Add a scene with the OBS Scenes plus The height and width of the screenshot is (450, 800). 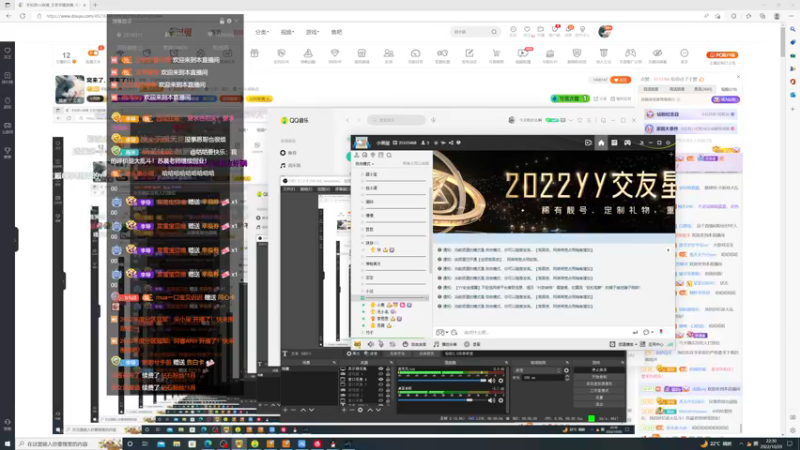click(x=285, y=410)
